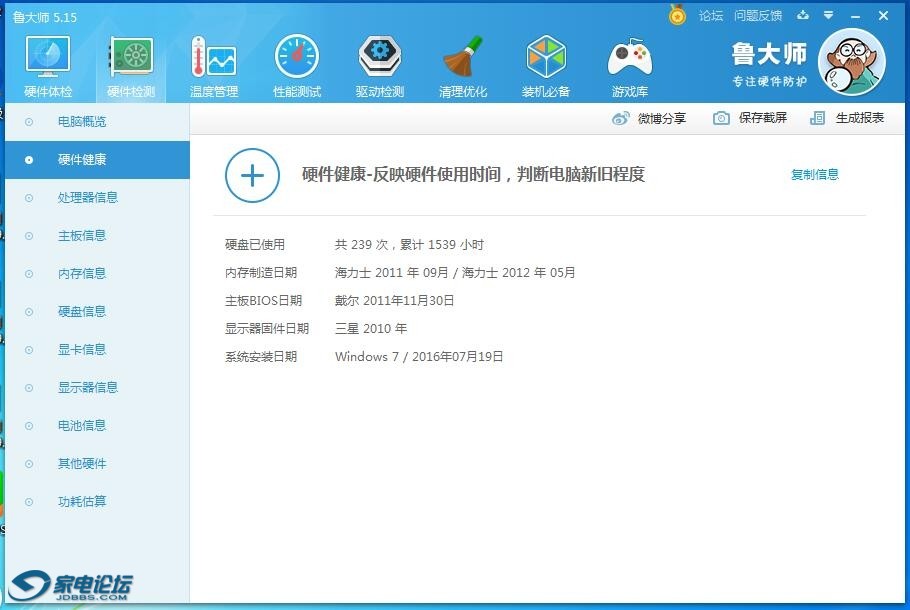
Task: Click the camera icon for screenshot
Action: click(721, 118)
